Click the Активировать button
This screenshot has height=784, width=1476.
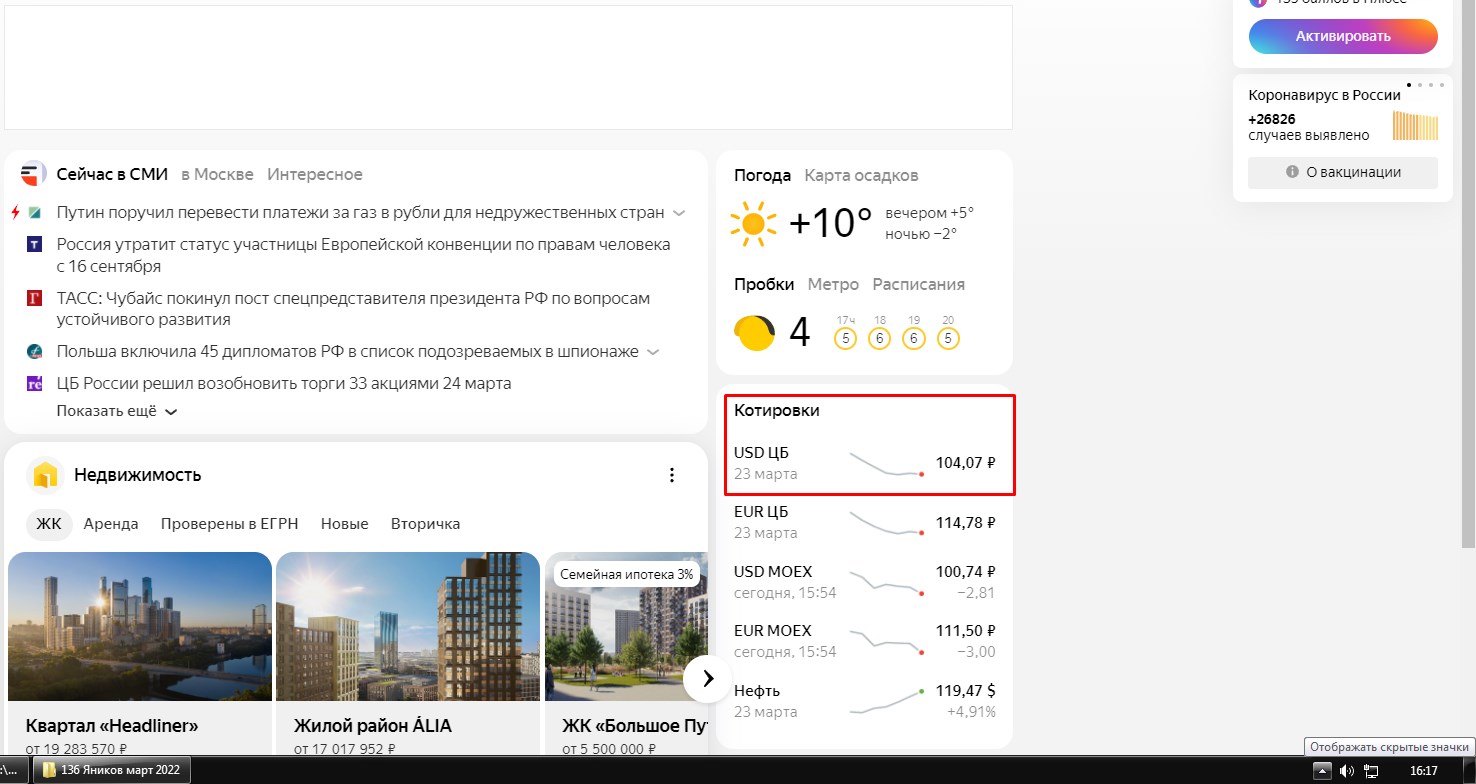click(1343, 37)
